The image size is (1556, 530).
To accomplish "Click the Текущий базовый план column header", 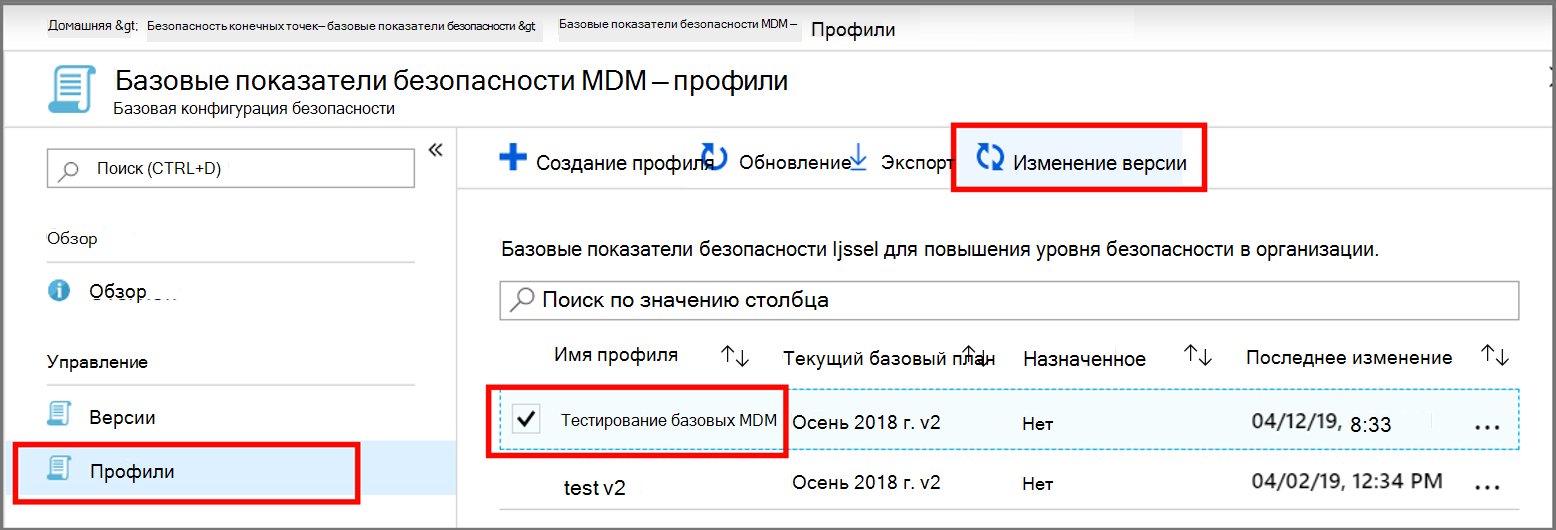I will coord(888,358).
